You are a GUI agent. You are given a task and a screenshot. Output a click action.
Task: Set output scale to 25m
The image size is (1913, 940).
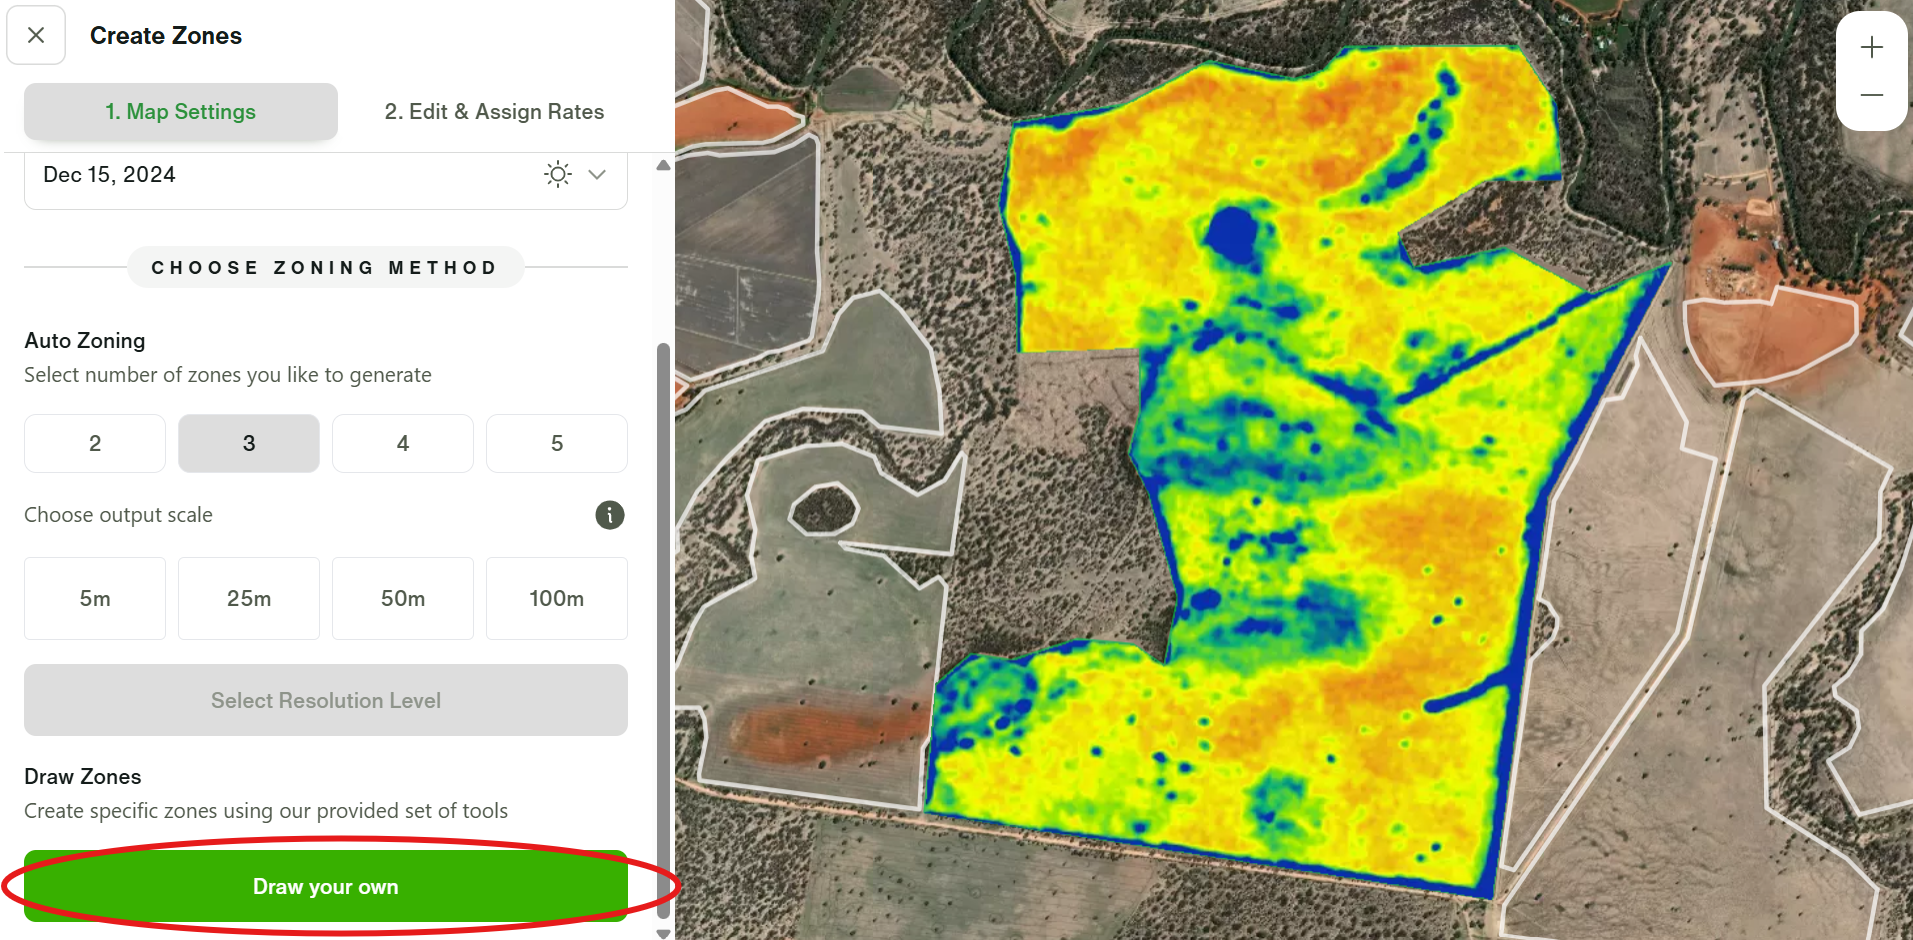coord(249,598)
